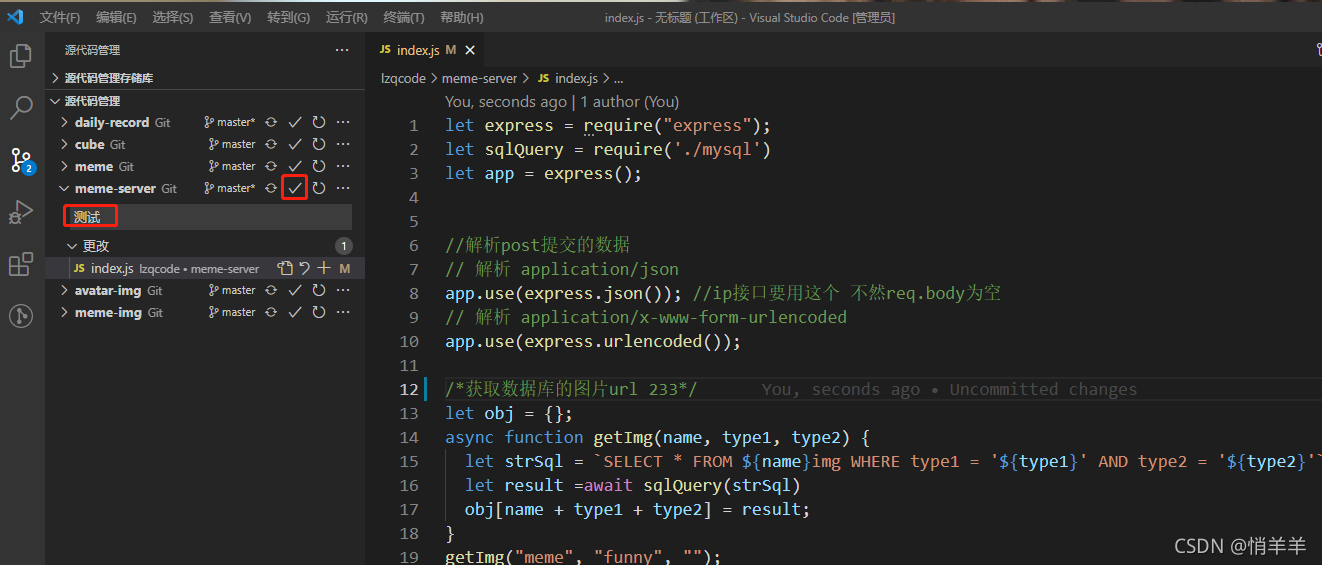The height and width of the screenshot is (565, 1322).
Task: Click the commit message input containing 测试
Action: click(x=209, y=216)
